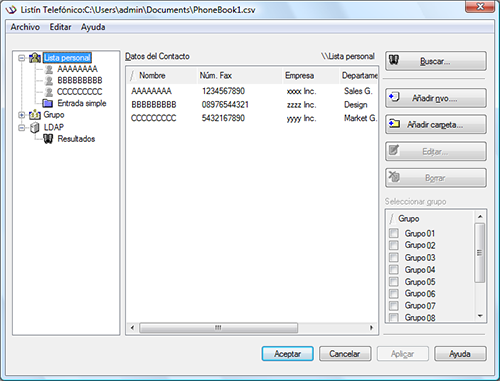
Task: Click the Cancelar button
Action: tap(345, 354)
